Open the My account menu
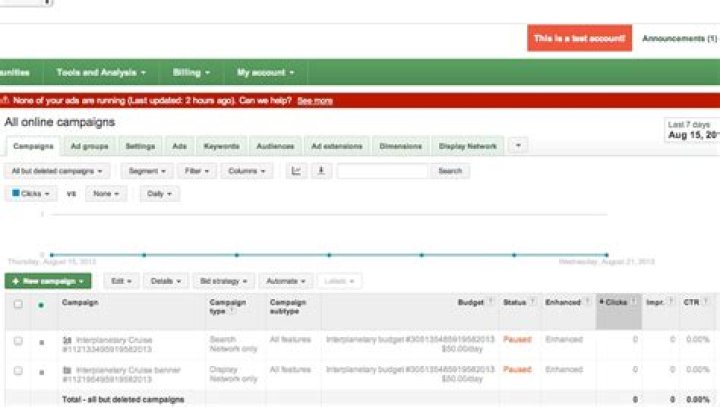The width and height of the screenshot is (720, 407). (265, 72)
